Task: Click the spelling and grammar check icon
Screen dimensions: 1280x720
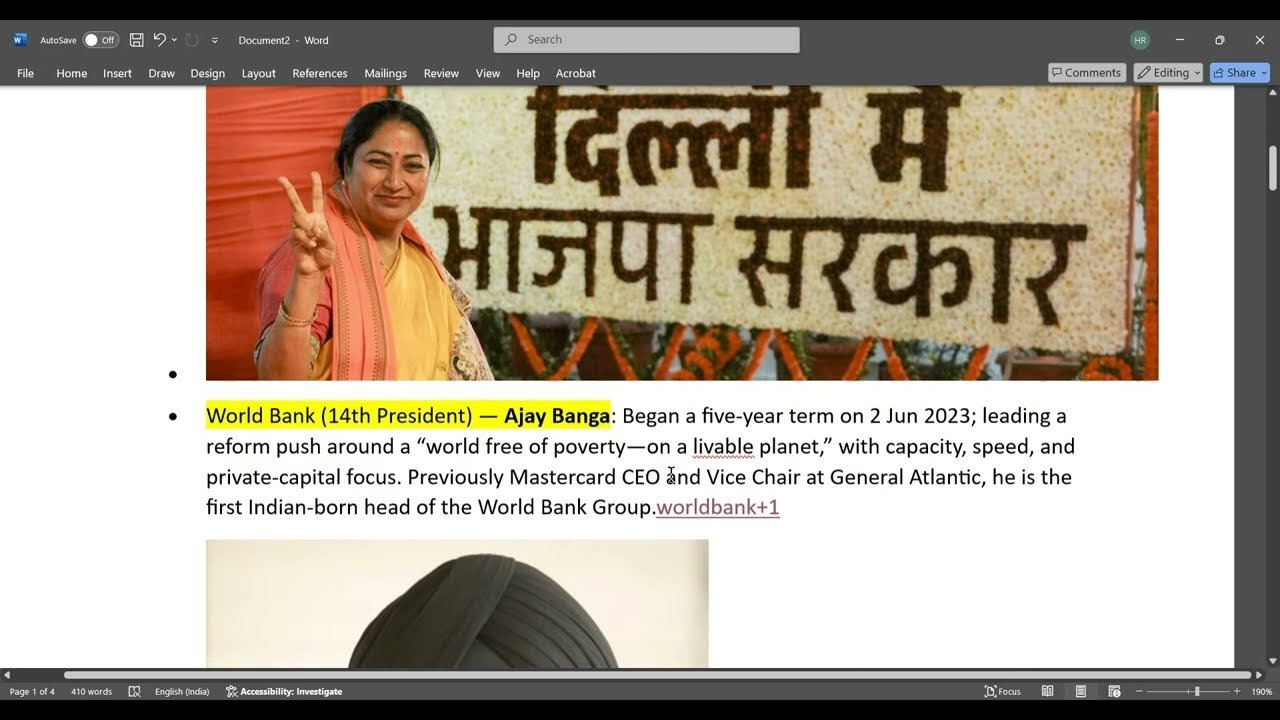Action: [135, 692]
